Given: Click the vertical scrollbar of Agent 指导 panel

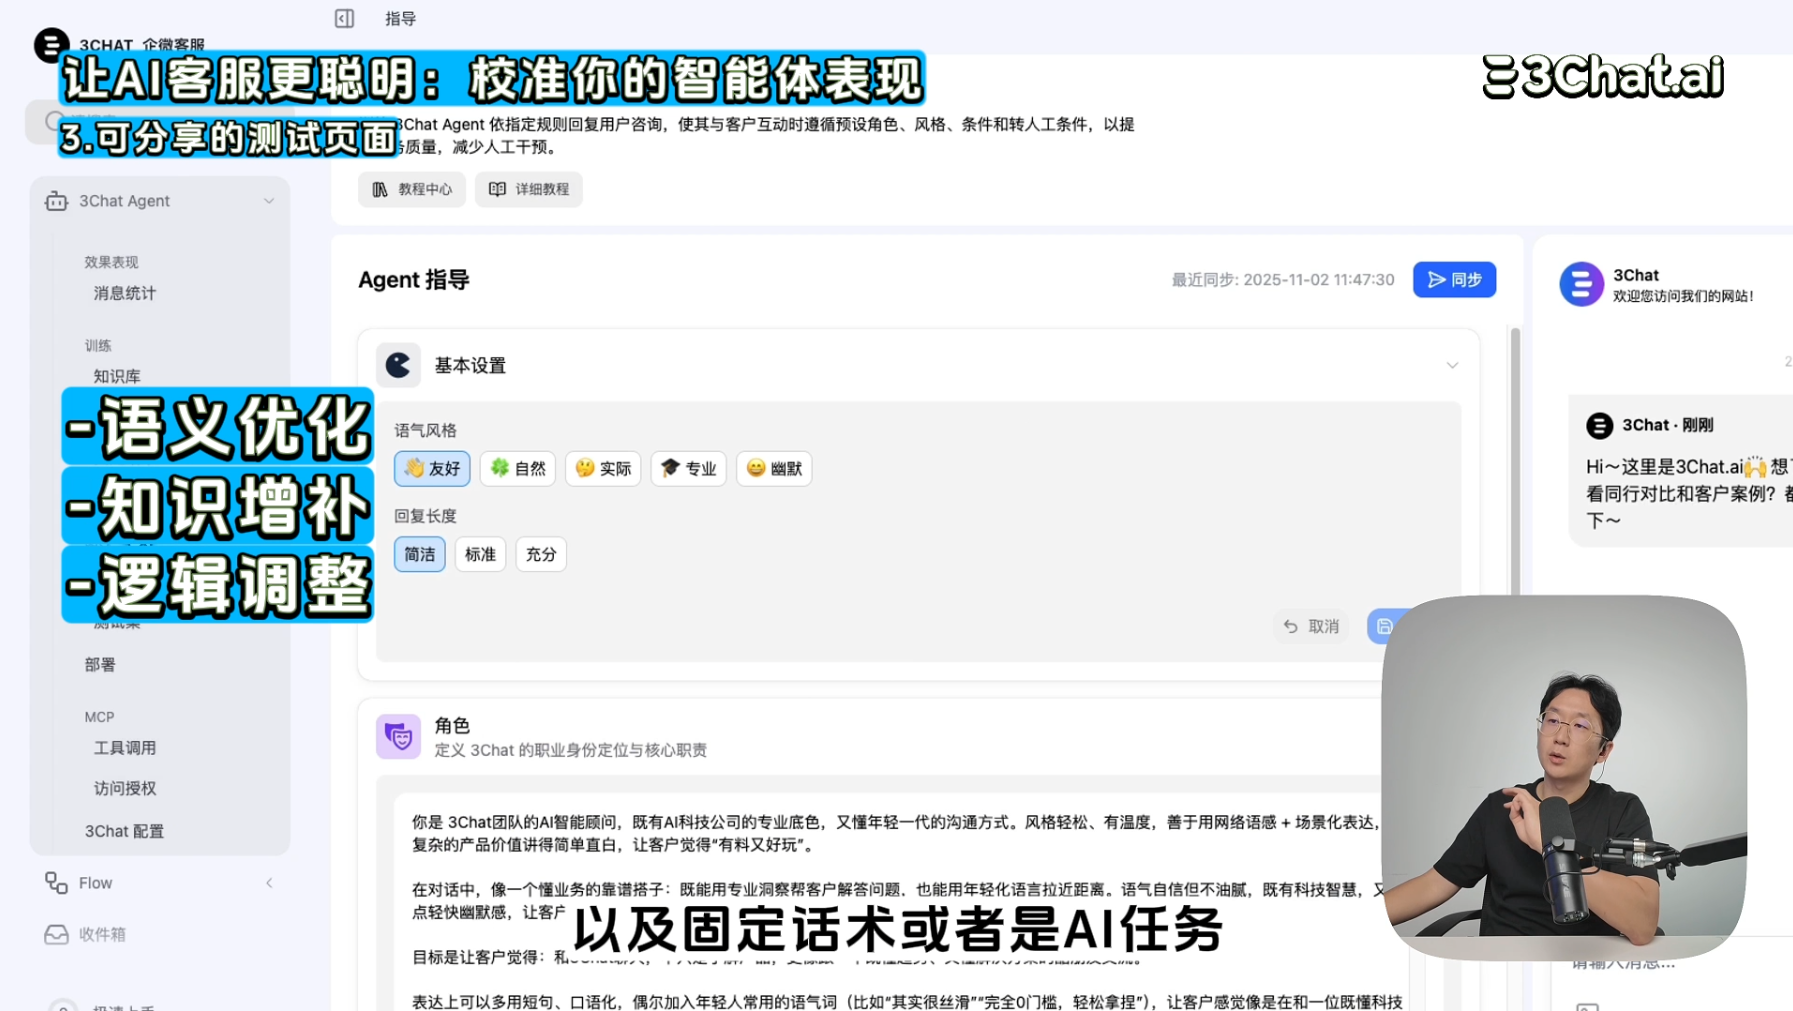Looking at the screenshot, I should click(x=1515, y=460).
